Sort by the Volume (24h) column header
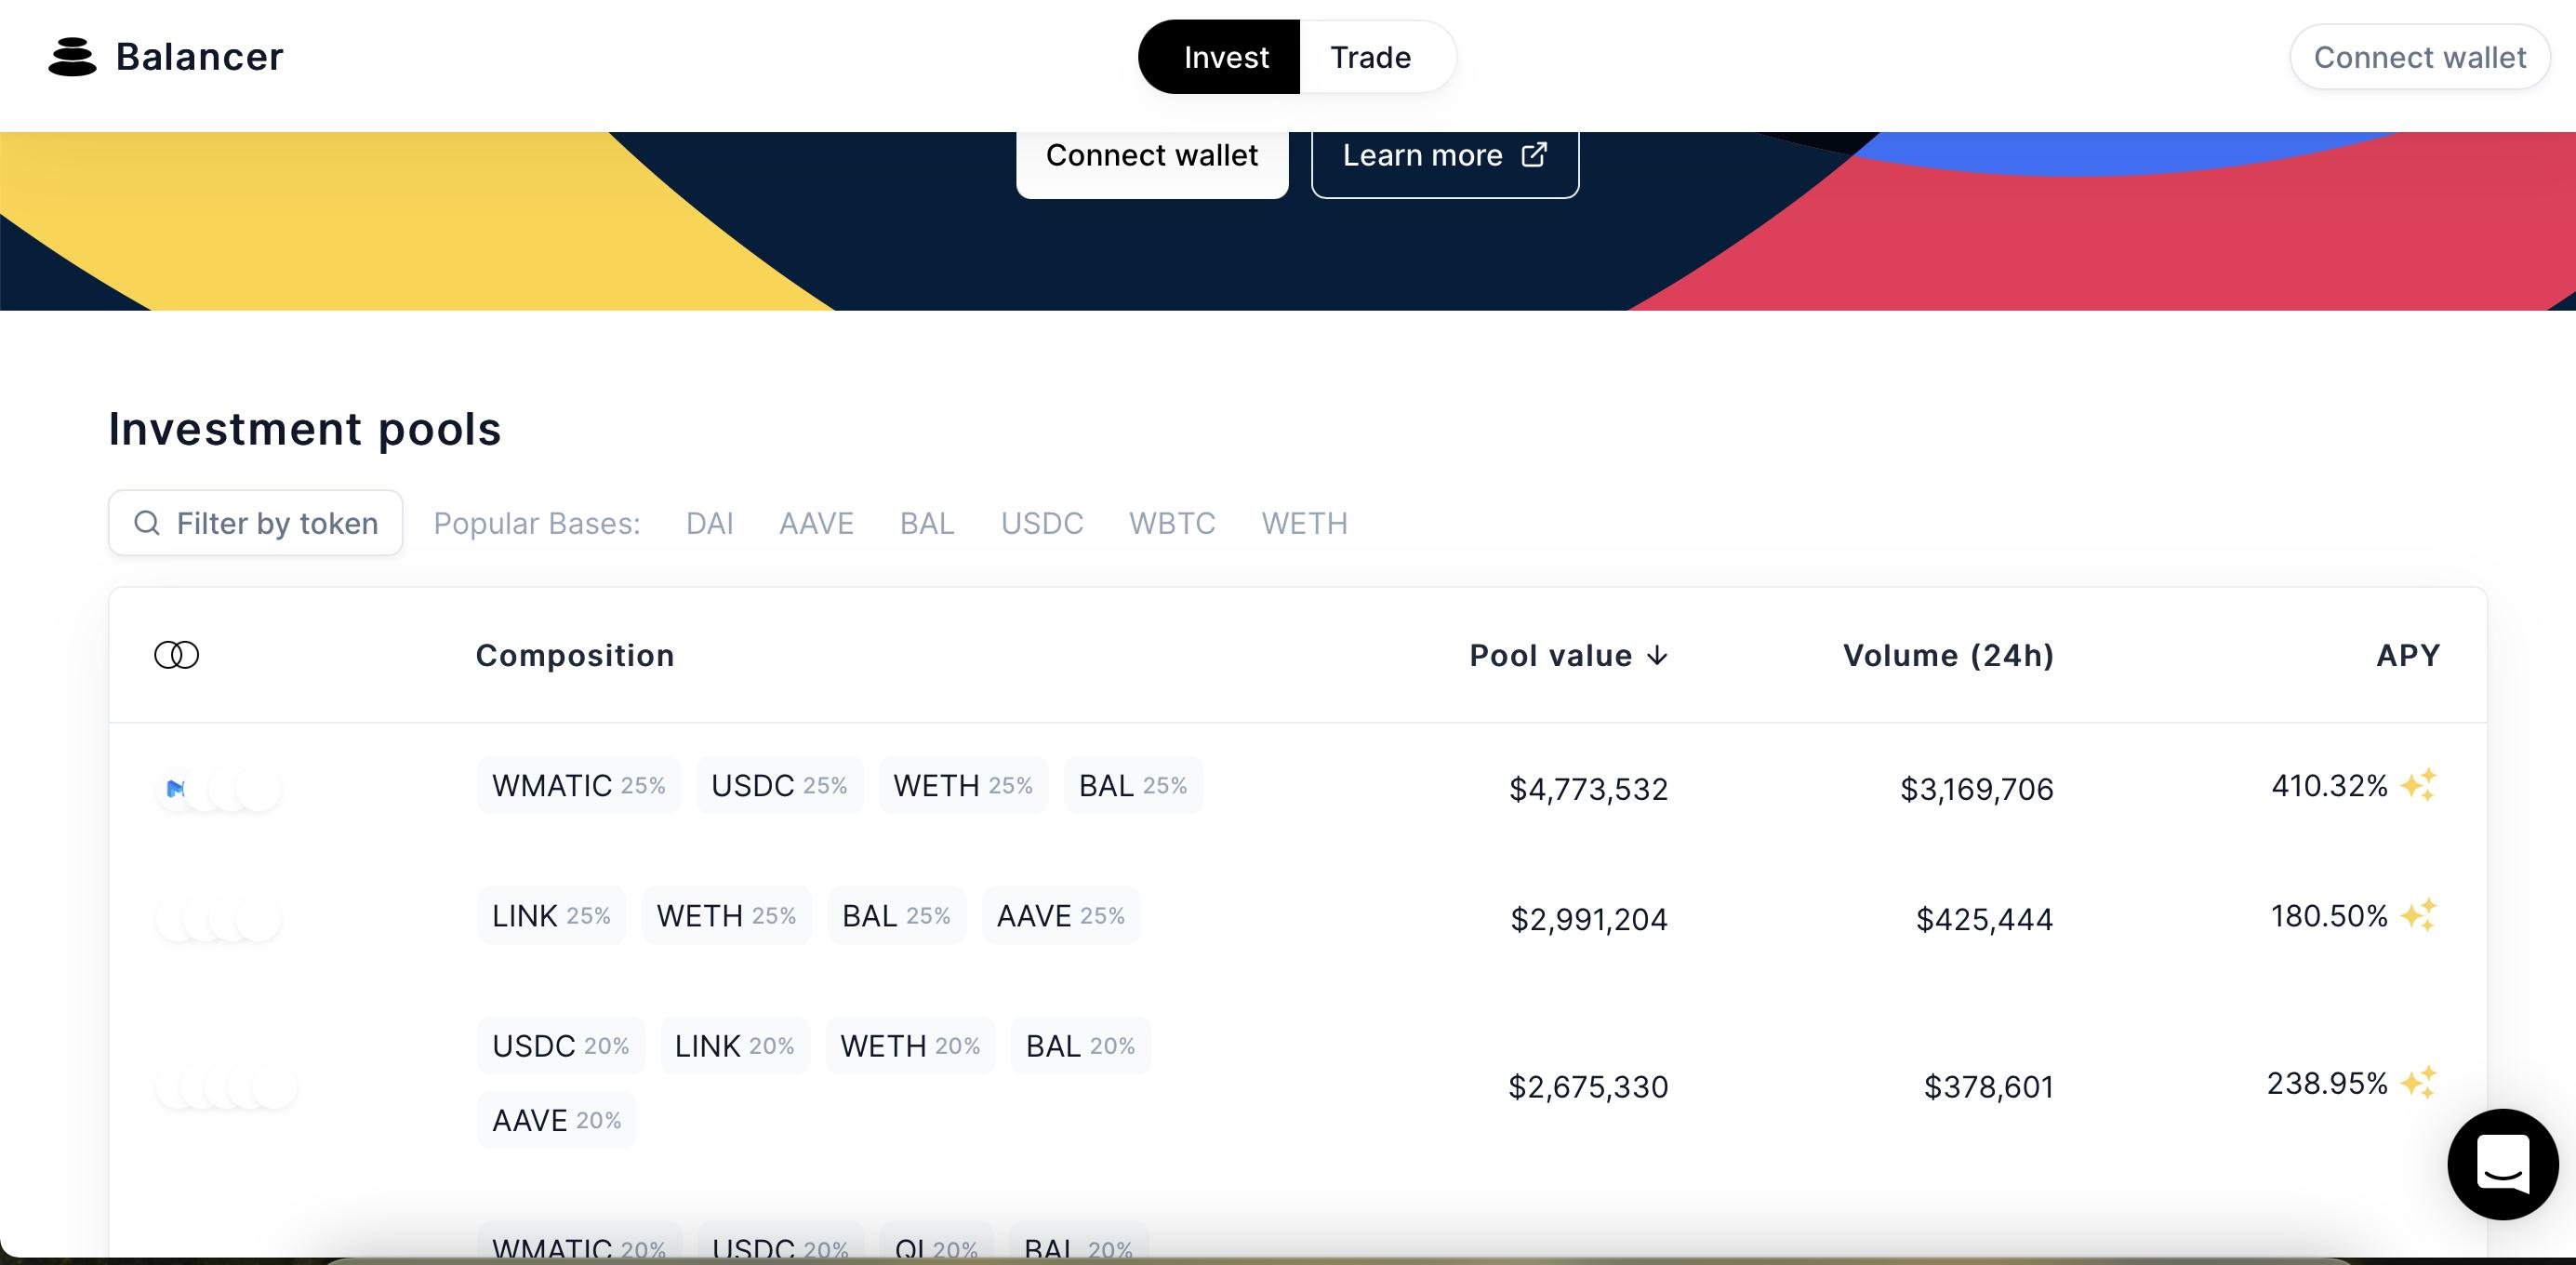The height and width of the screenshot is (1265, 2576). (1947, 655)
